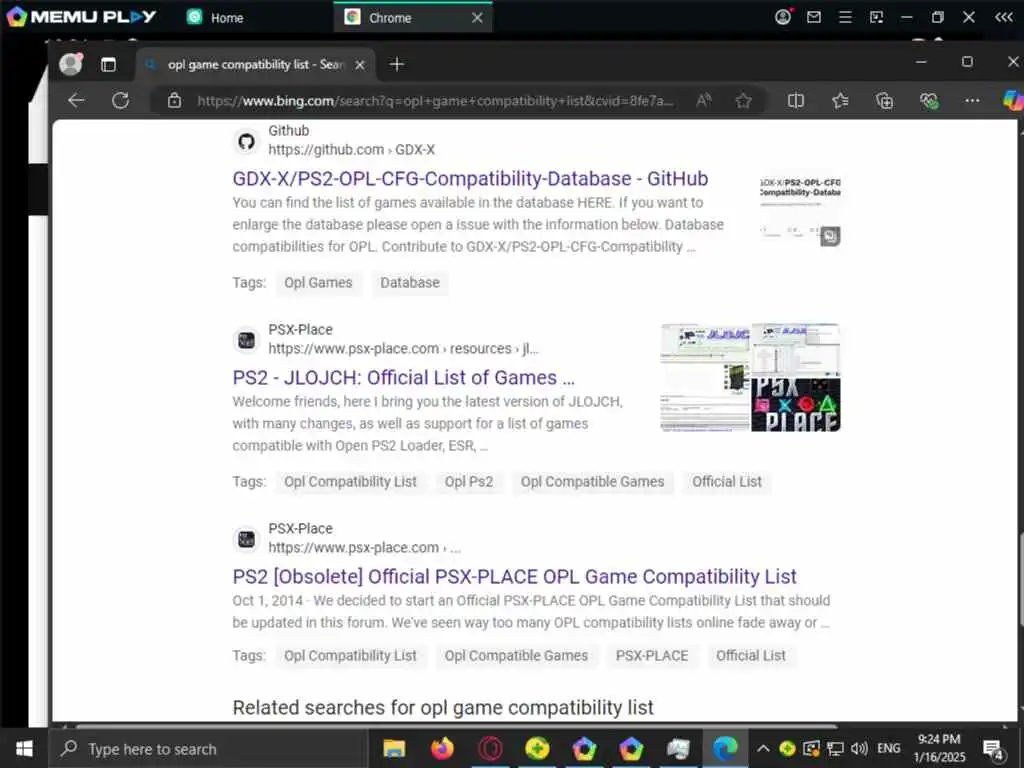Click the Opl Games tag
Image resolution: width=1024 pixels, height=768 pixels.
[318, 283]
